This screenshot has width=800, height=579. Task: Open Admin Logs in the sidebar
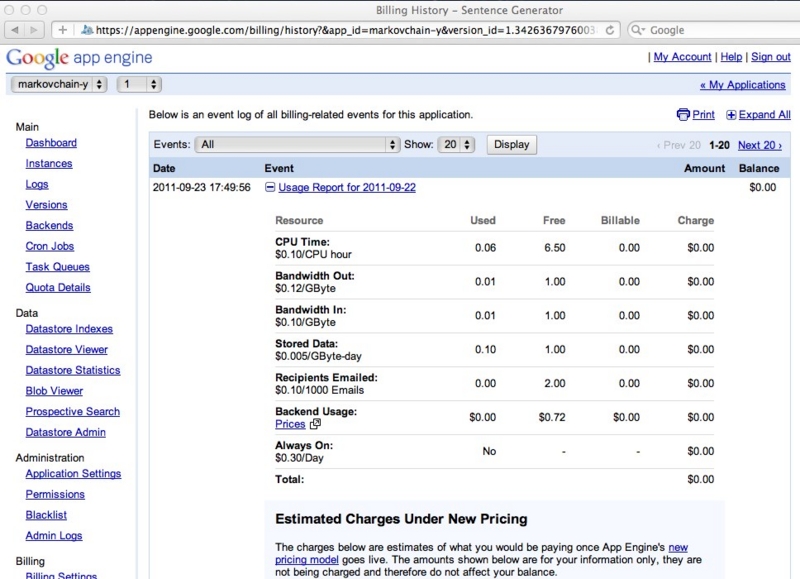pyautogui.click(x=54, y=536)
